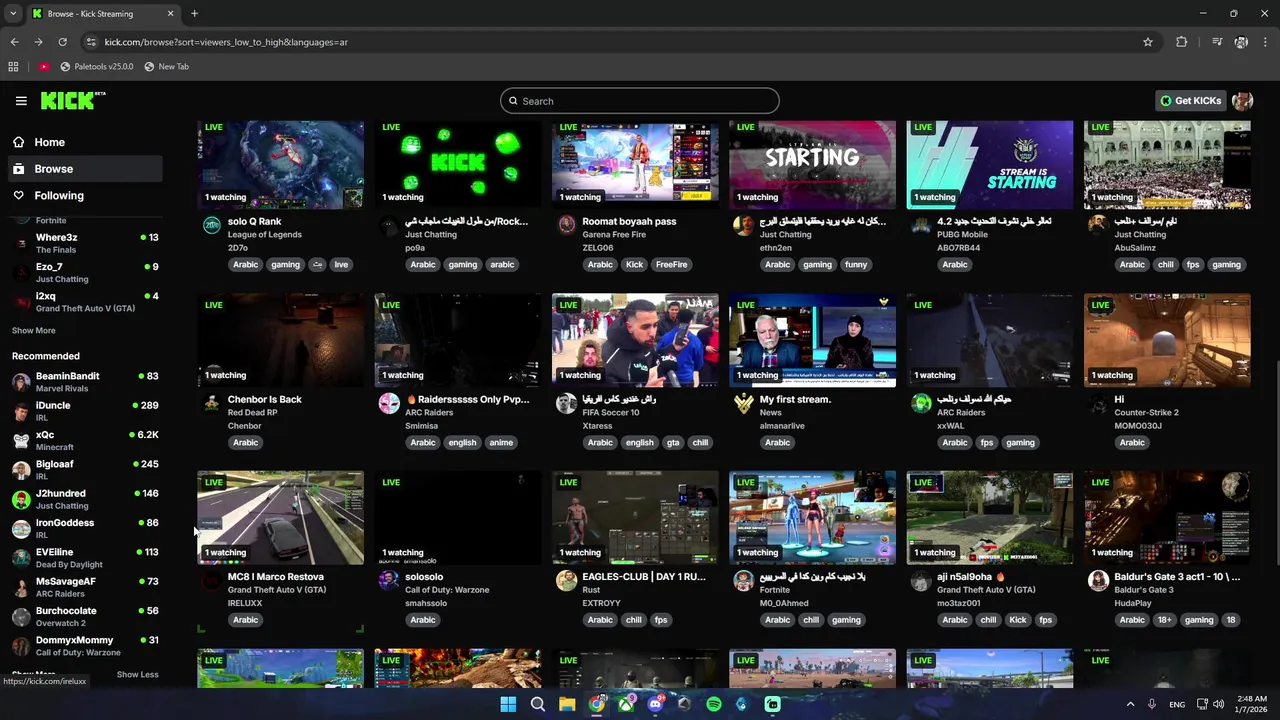Click 2D7o streamer avatar

[x=212, y=225]
